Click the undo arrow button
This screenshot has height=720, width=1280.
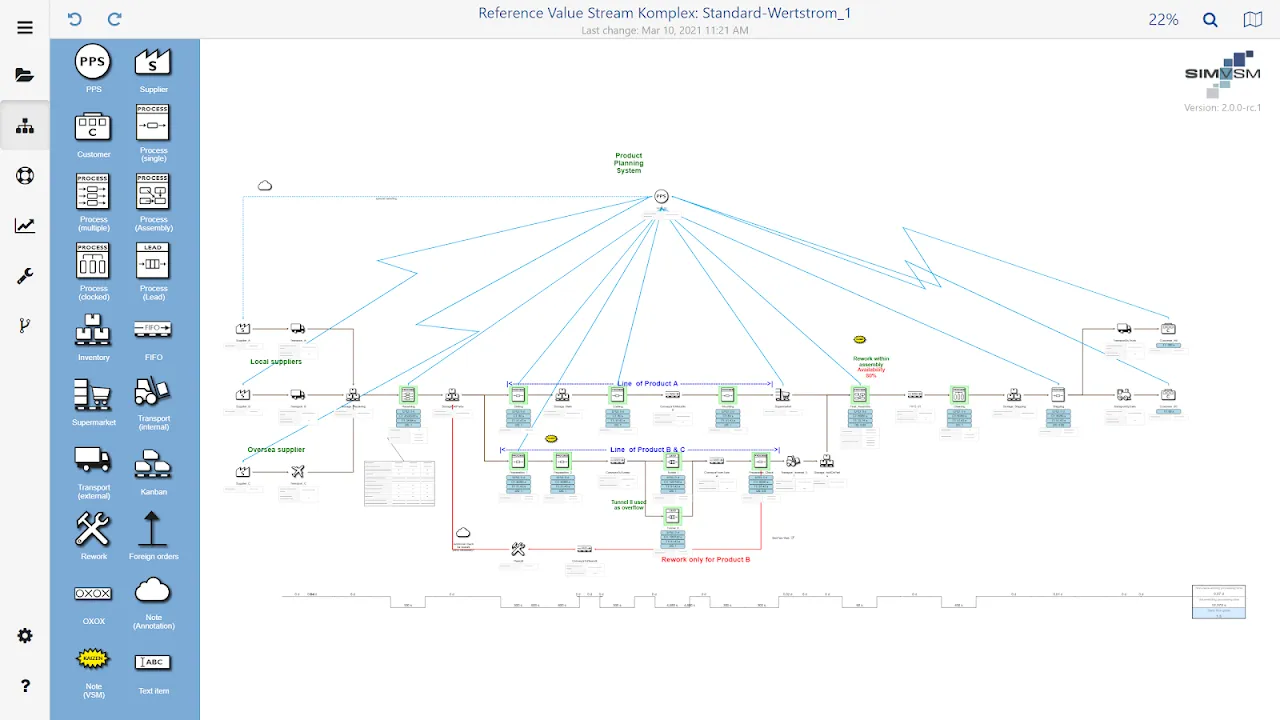pyautogui.click(x=74, y=19)
